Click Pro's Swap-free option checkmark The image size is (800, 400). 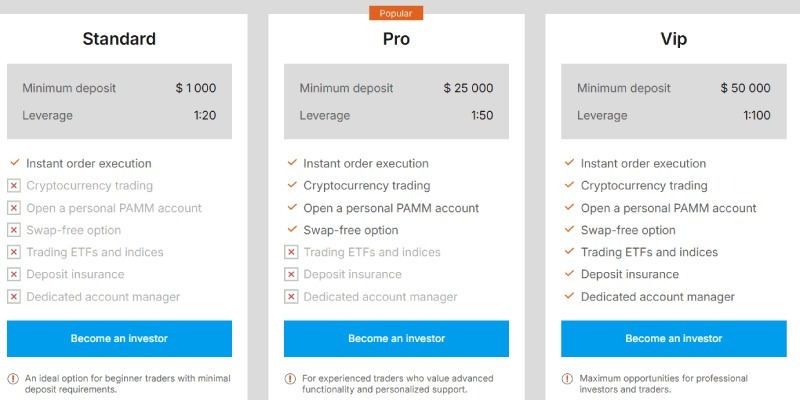(x=291, y=230)
